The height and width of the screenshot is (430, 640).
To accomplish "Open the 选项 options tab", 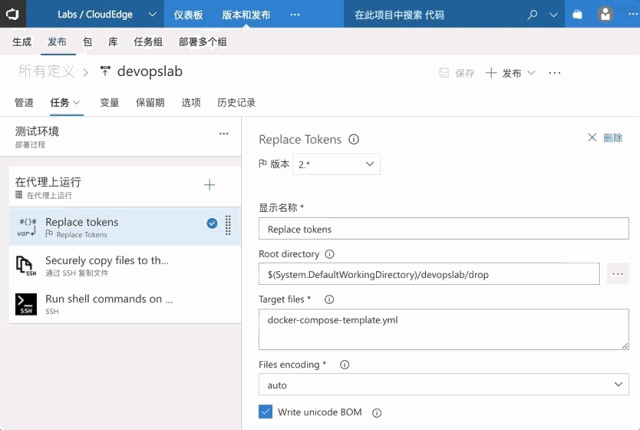I will [191, 103].
